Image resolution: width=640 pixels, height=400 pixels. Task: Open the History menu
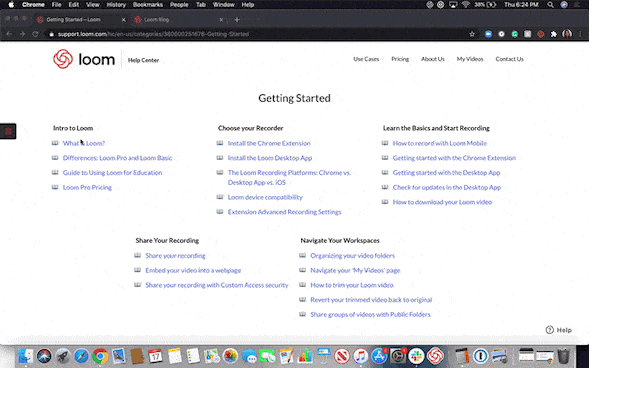[x=116, y=5]
